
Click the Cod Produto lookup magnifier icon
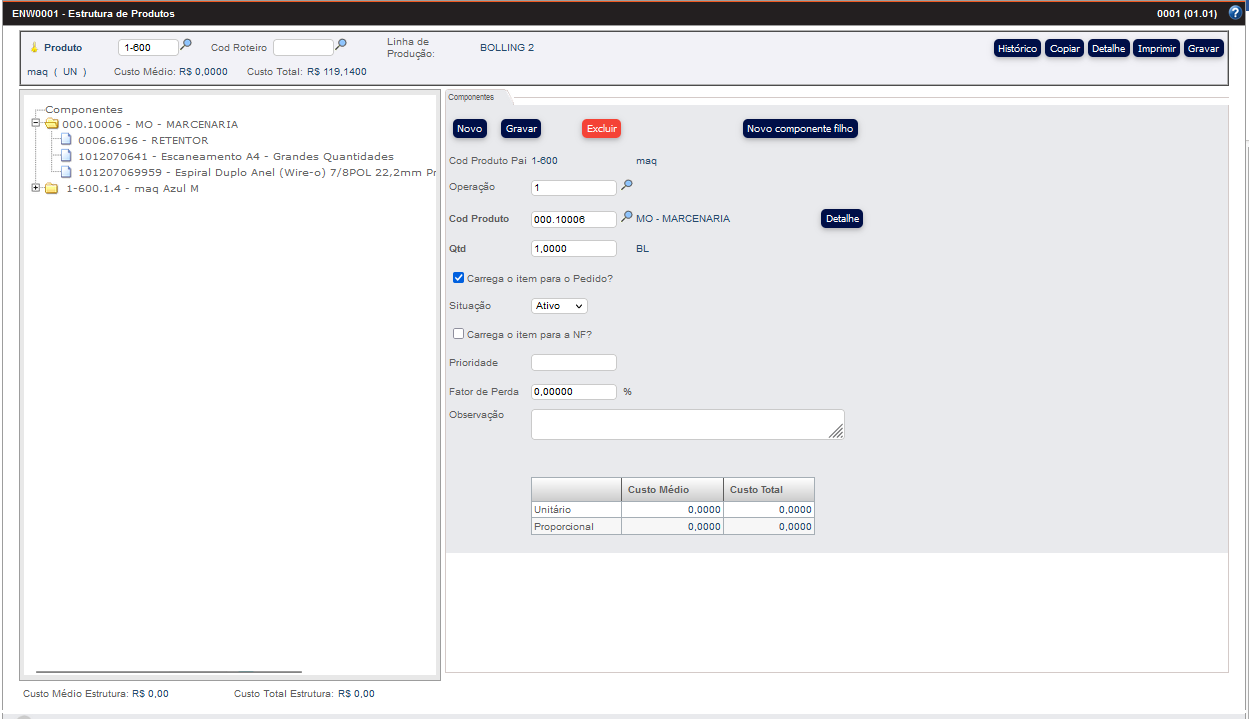pyautogui.click(x=627, y=217)
